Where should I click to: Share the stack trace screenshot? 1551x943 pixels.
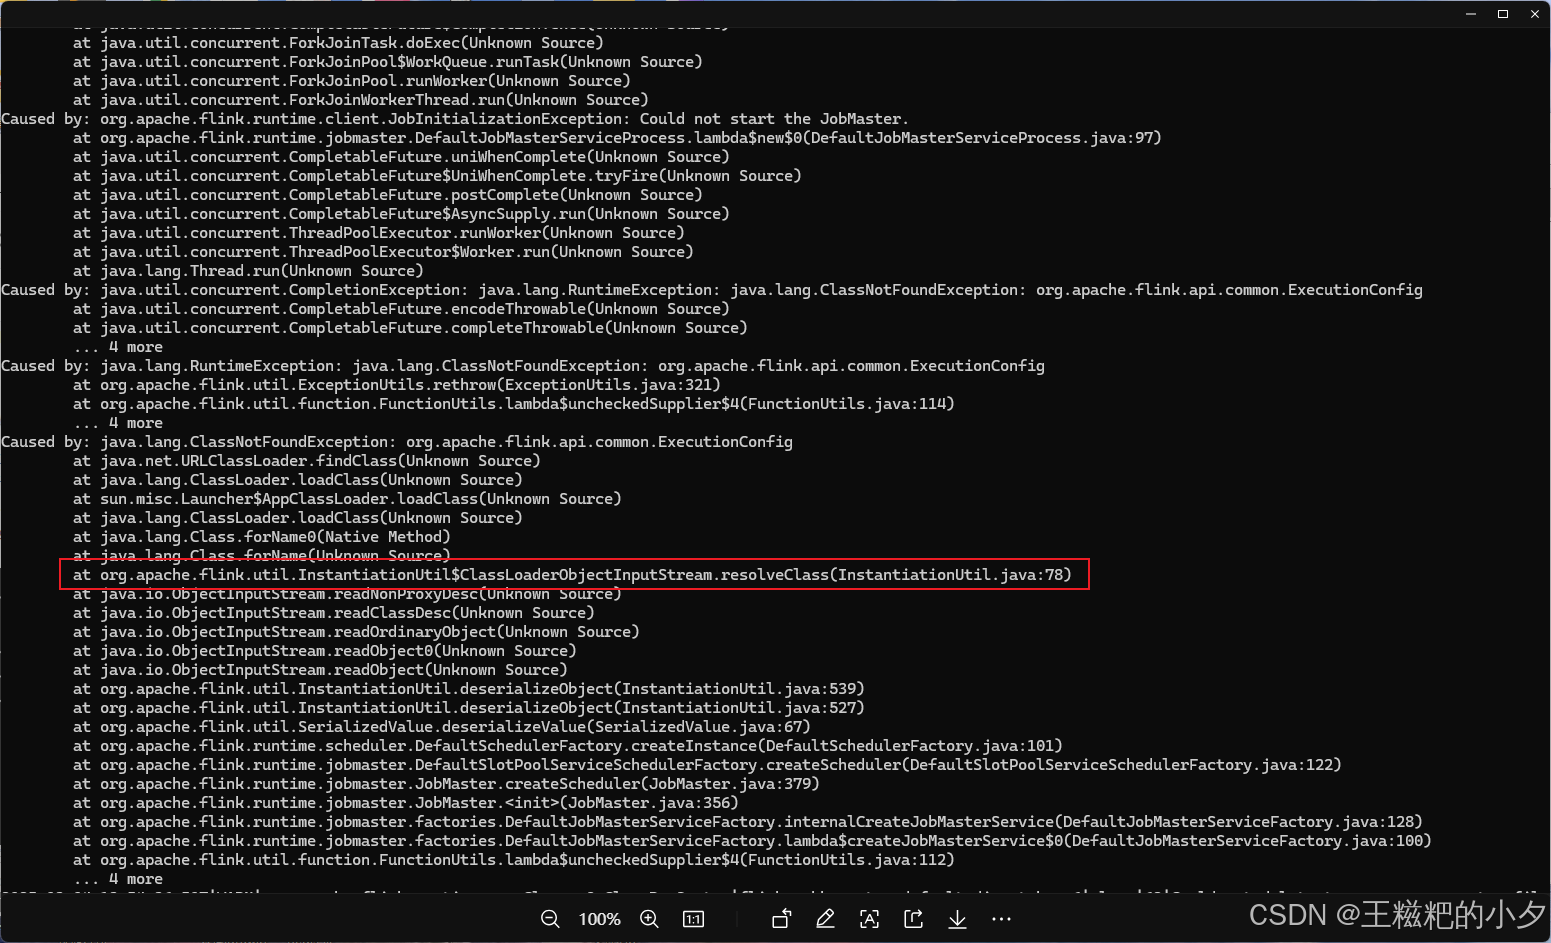(913, 918)
